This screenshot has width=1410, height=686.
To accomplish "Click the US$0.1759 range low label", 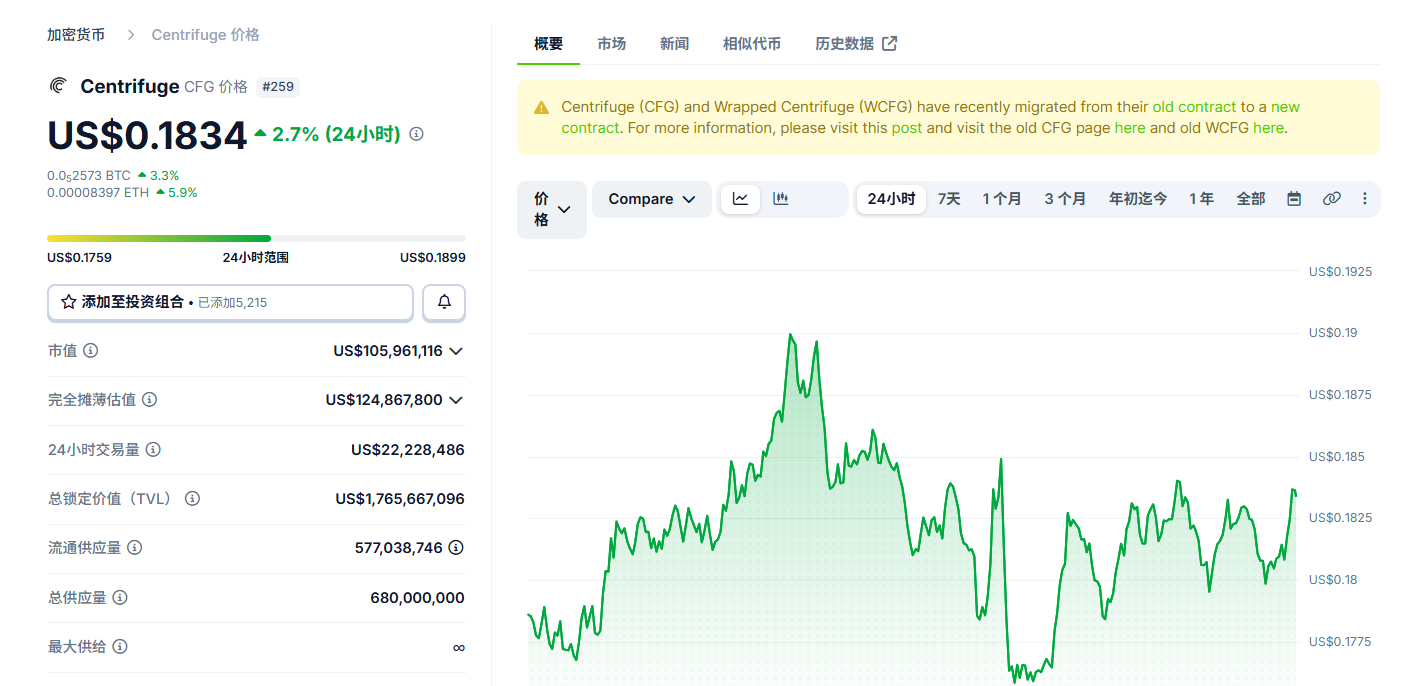I will click(x=79, y=257).
